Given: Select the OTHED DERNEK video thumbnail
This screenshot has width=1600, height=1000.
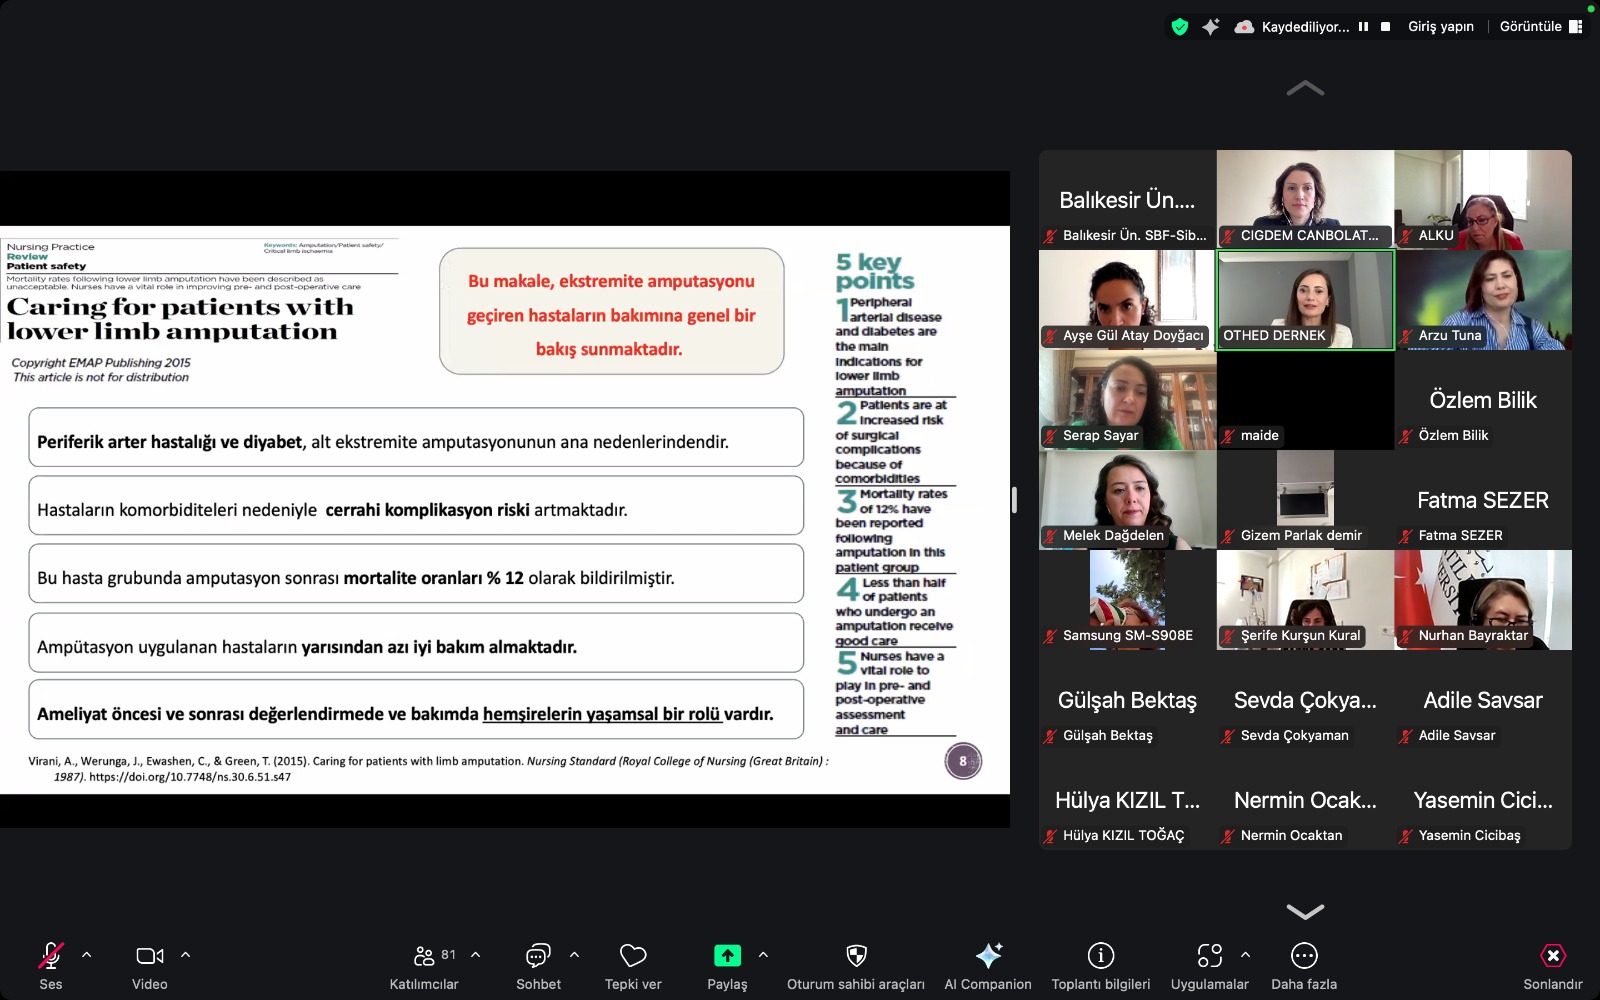Looking at the screenshot, I should click(1305, 300).
